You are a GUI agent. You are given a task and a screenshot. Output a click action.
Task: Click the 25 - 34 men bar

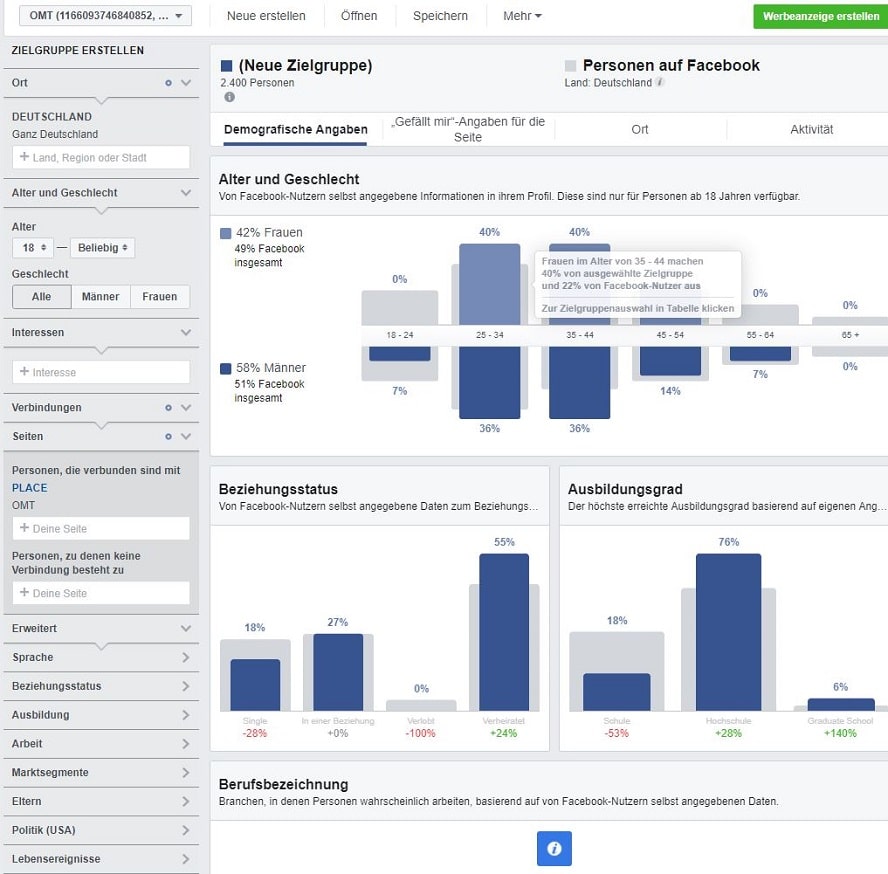tap(489, 382)
